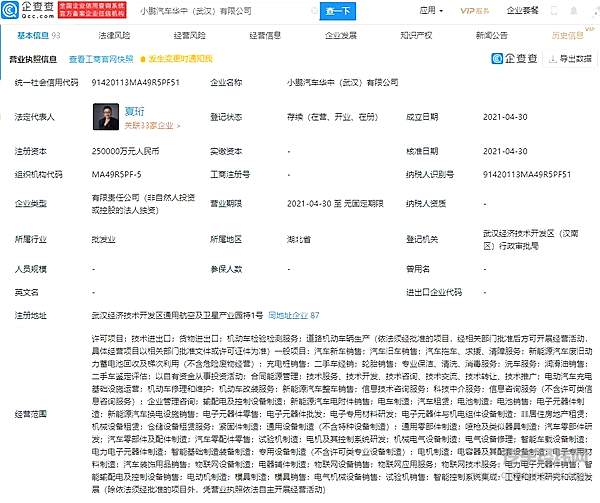600x503 pixels.
Task: Open 同地址企业 87 link
Action: (x=293, y=315)
